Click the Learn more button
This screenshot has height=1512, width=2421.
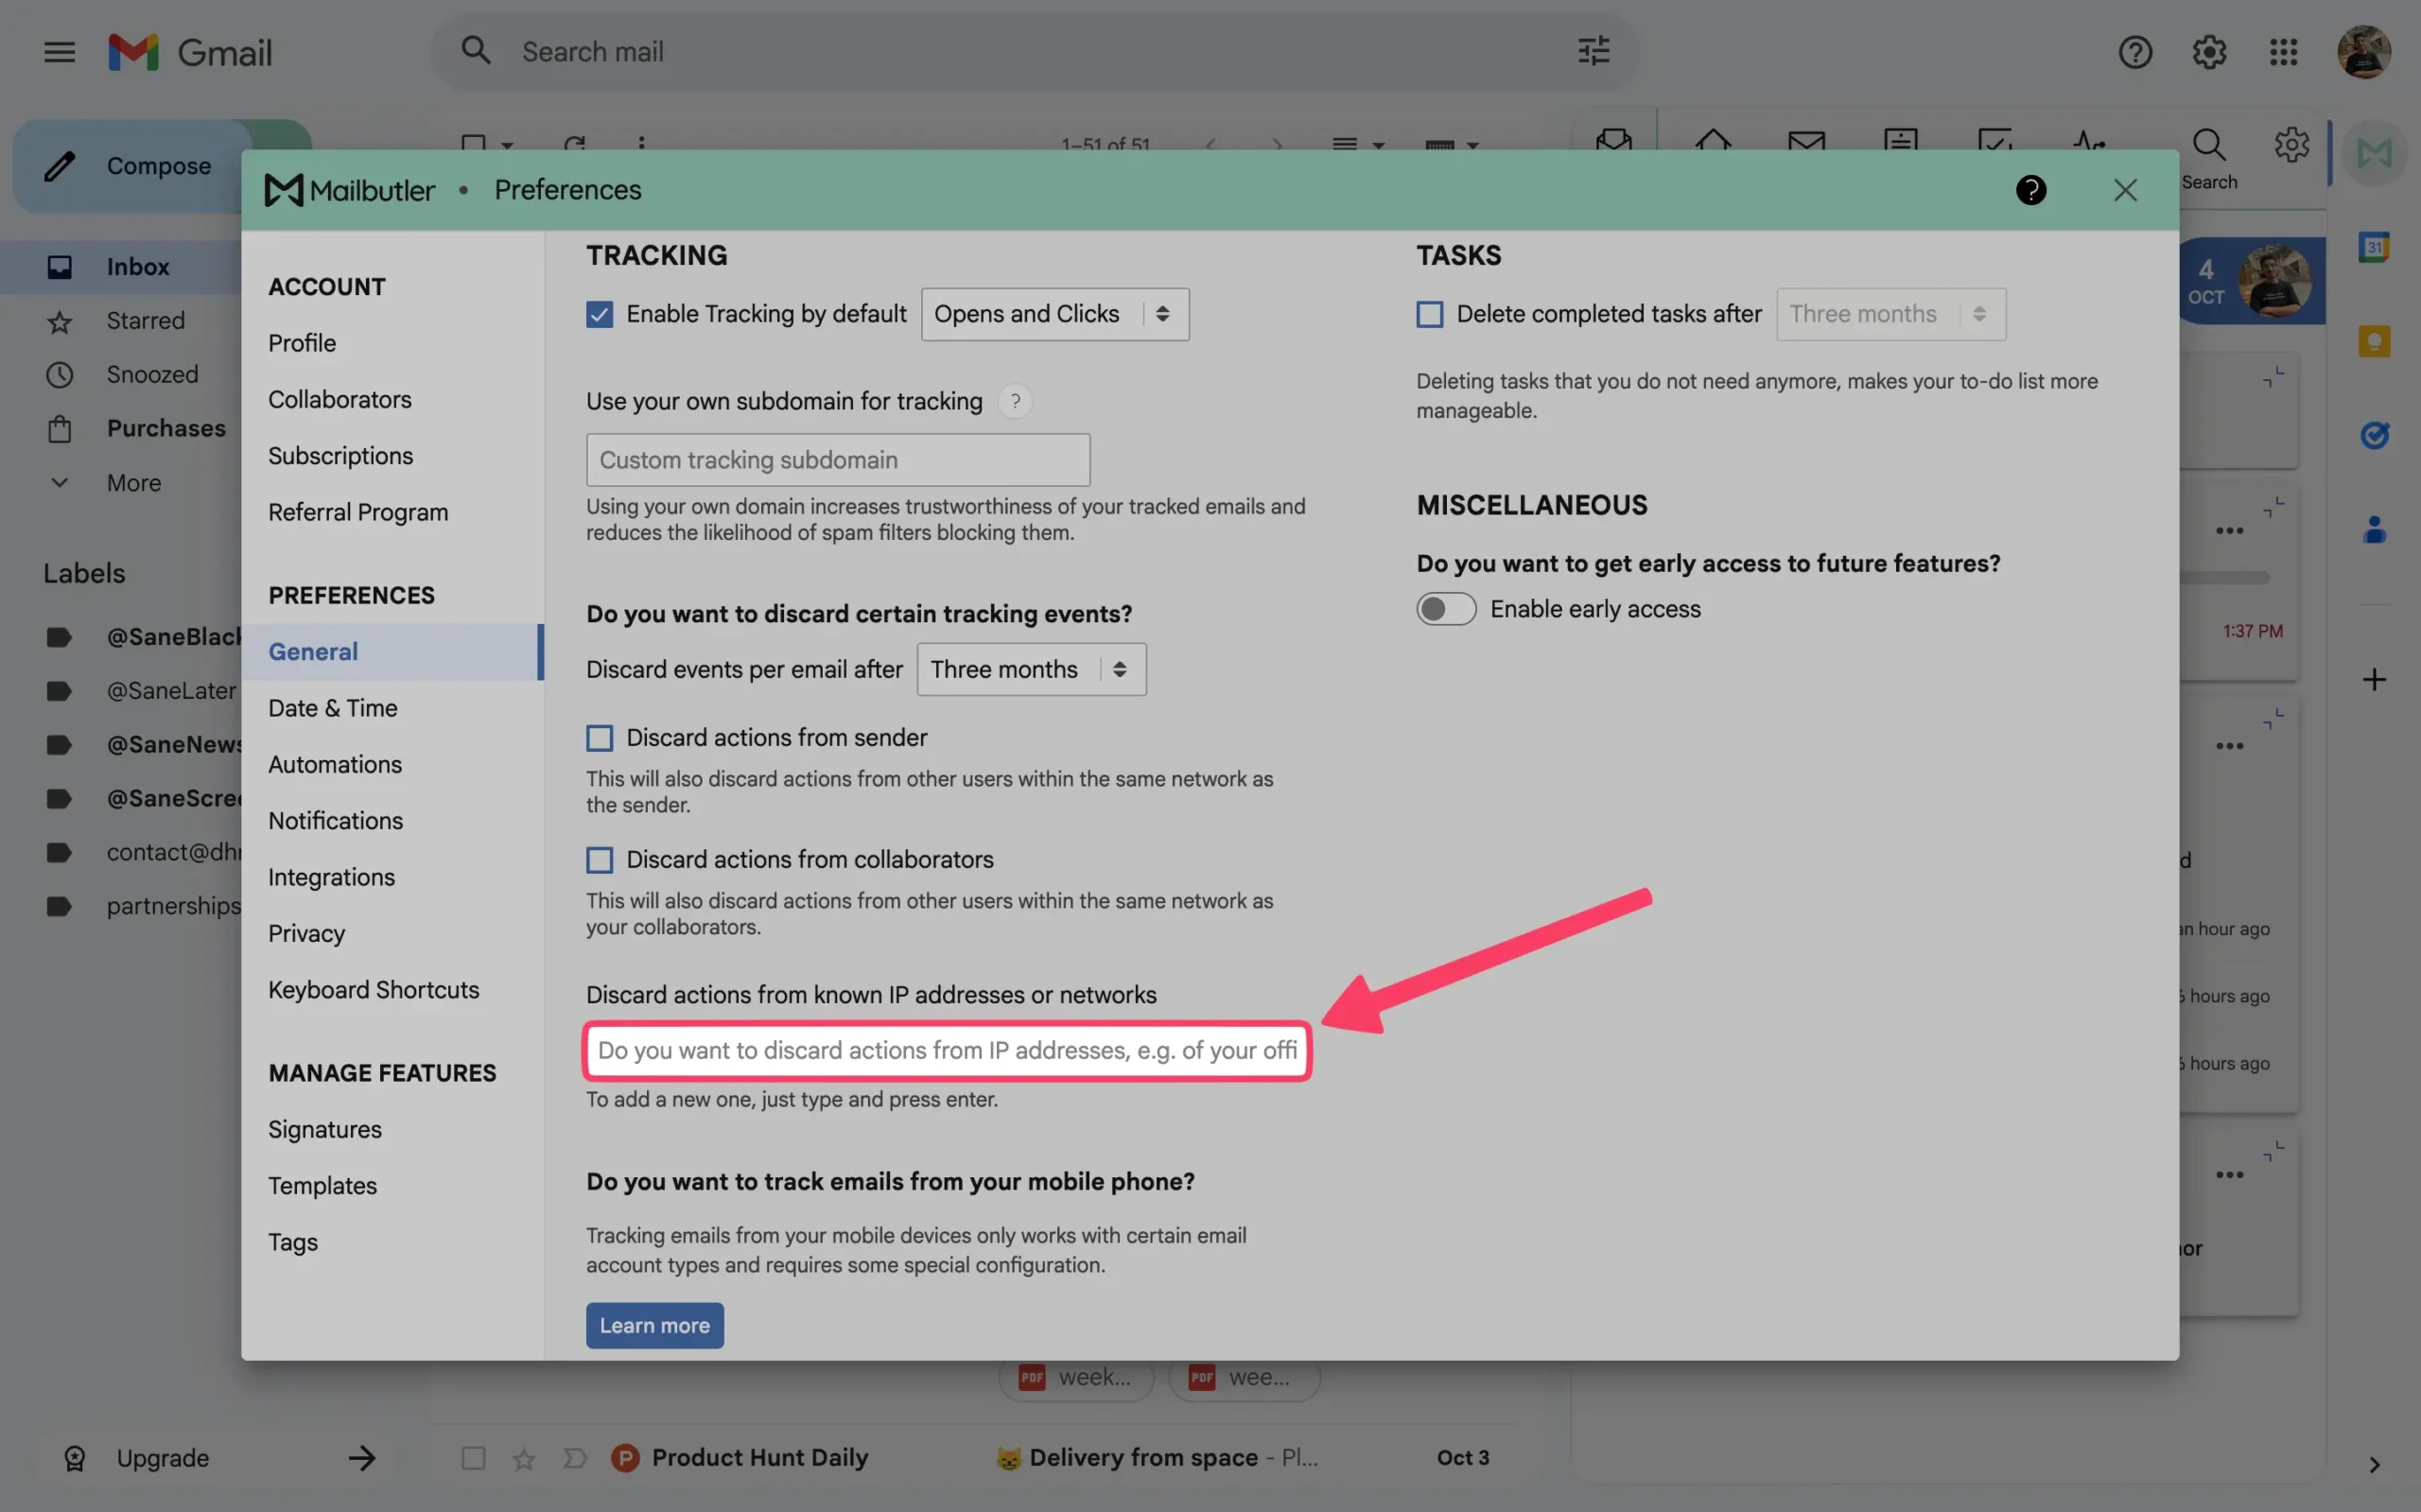point(654,1325)
